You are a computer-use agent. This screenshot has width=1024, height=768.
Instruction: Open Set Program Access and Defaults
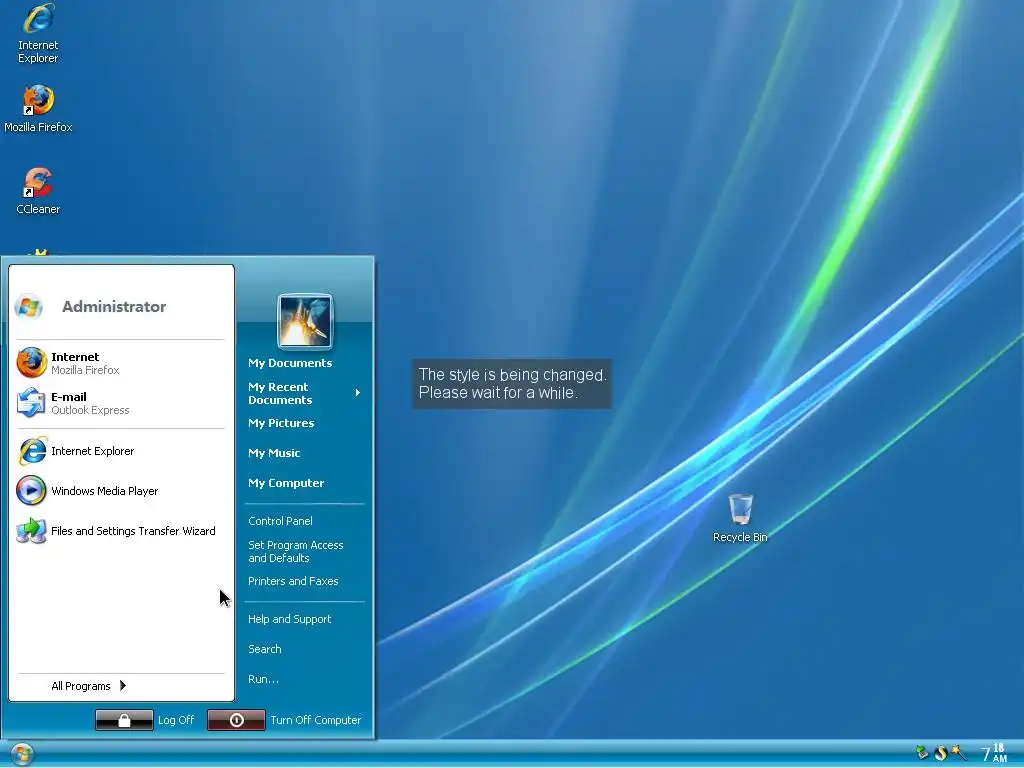[296, 551]
